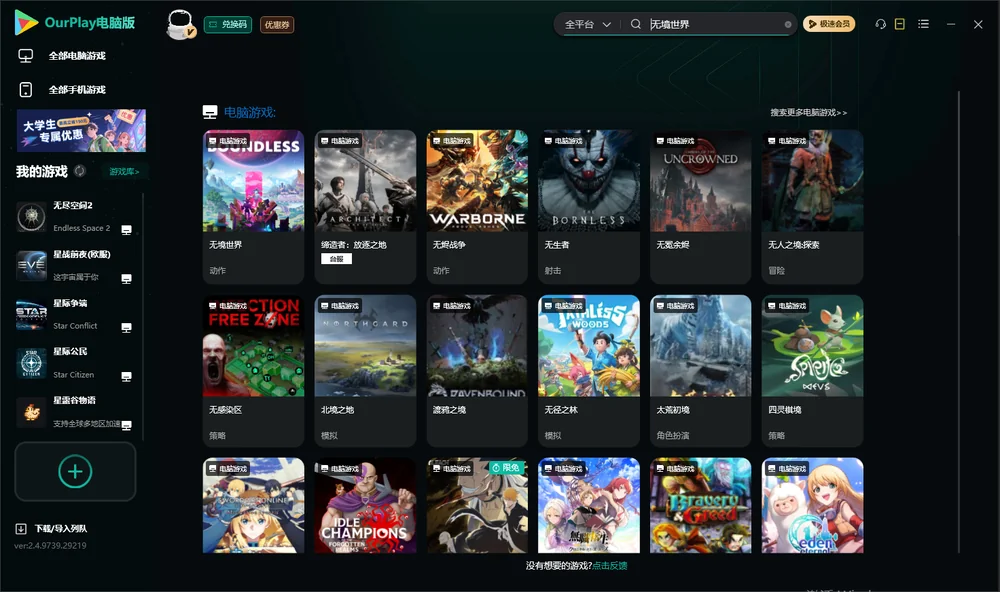Click the OurPlay logo icon

(x=26, y=23)
